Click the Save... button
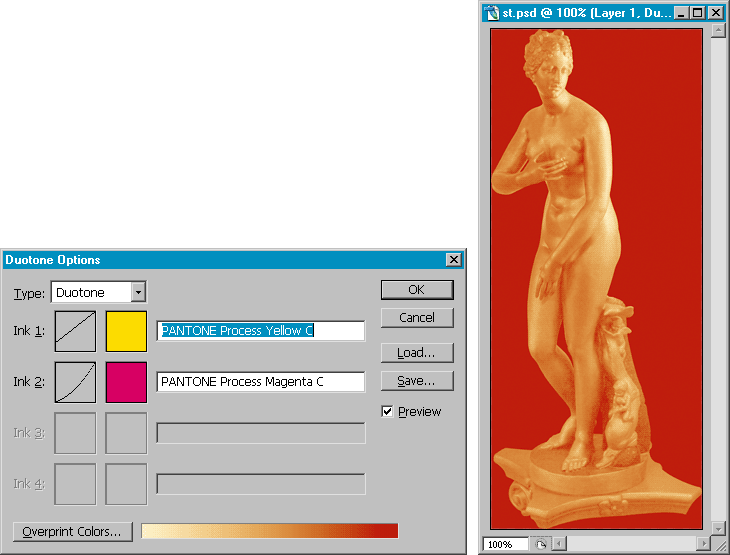Viewport: 730px width, 555px height. coord(417,381)
